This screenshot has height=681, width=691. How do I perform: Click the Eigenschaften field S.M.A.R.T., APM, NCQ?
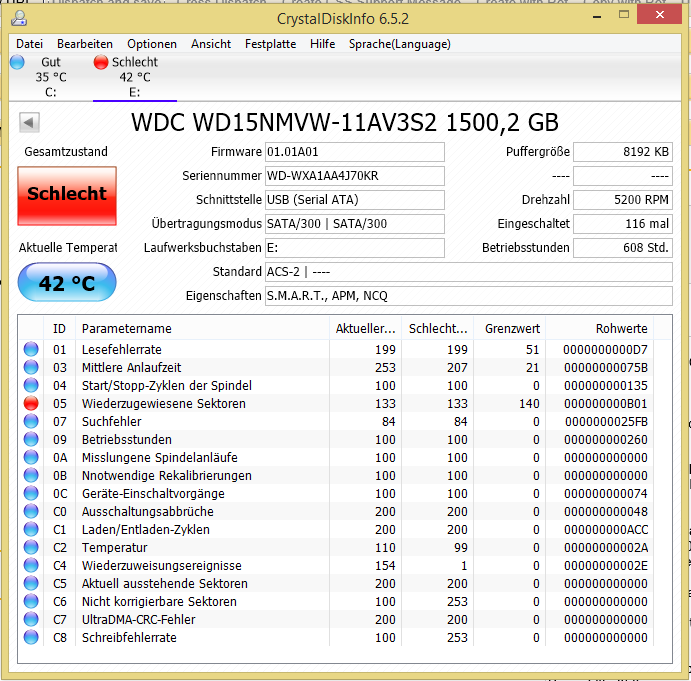(468, 296)
